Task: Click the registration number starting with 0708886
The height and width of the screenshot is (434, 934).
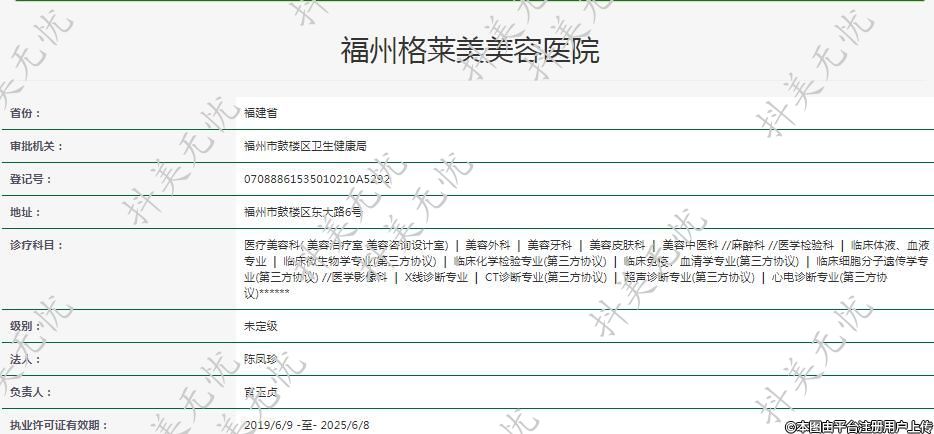Action: click(317, 179)
